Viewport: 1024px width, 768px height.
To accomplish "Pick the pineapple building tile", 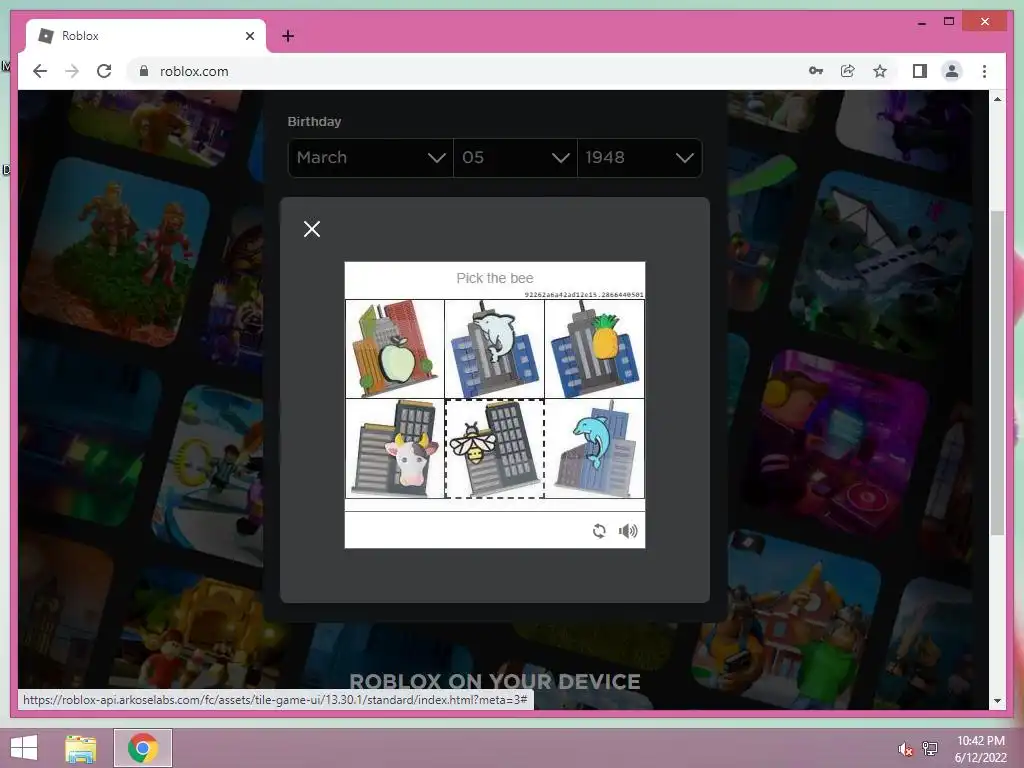I will (594, 349).
